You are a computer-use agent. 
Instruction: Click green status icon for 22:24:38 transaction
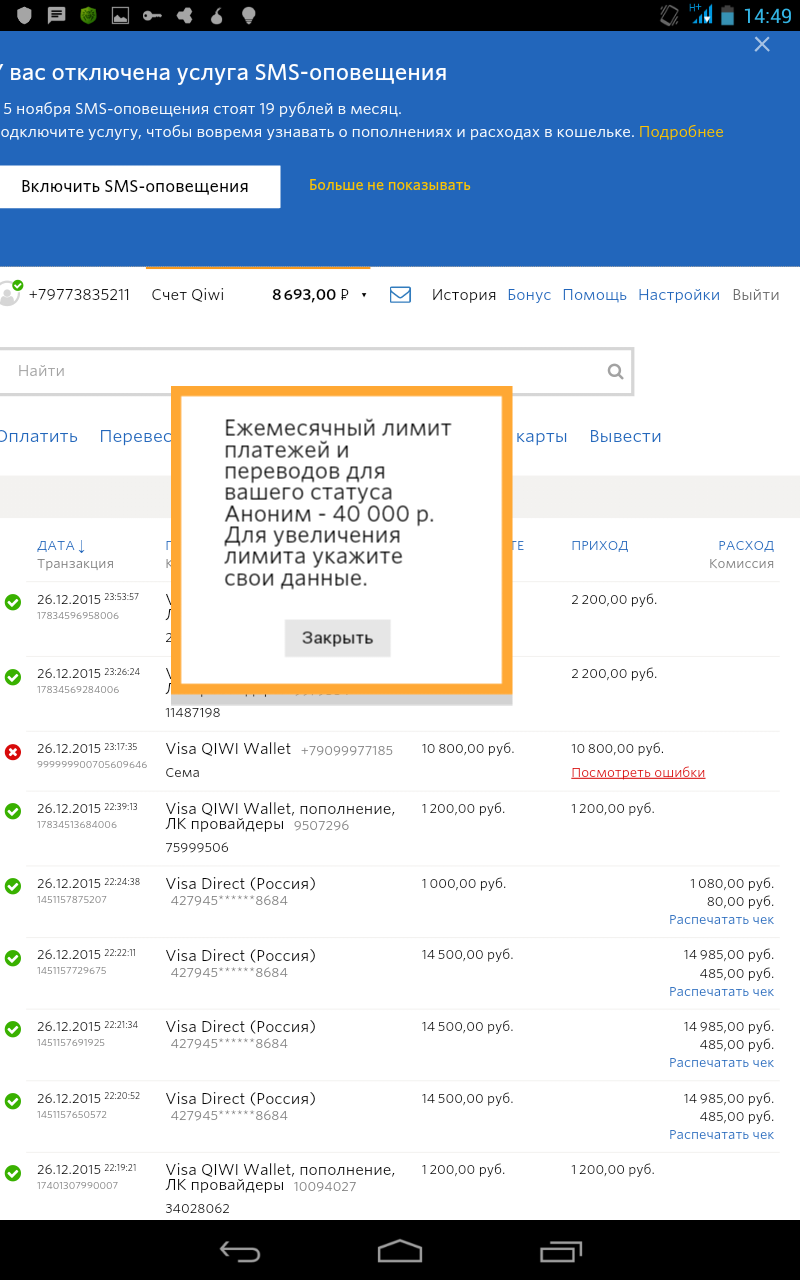[13, 886]
